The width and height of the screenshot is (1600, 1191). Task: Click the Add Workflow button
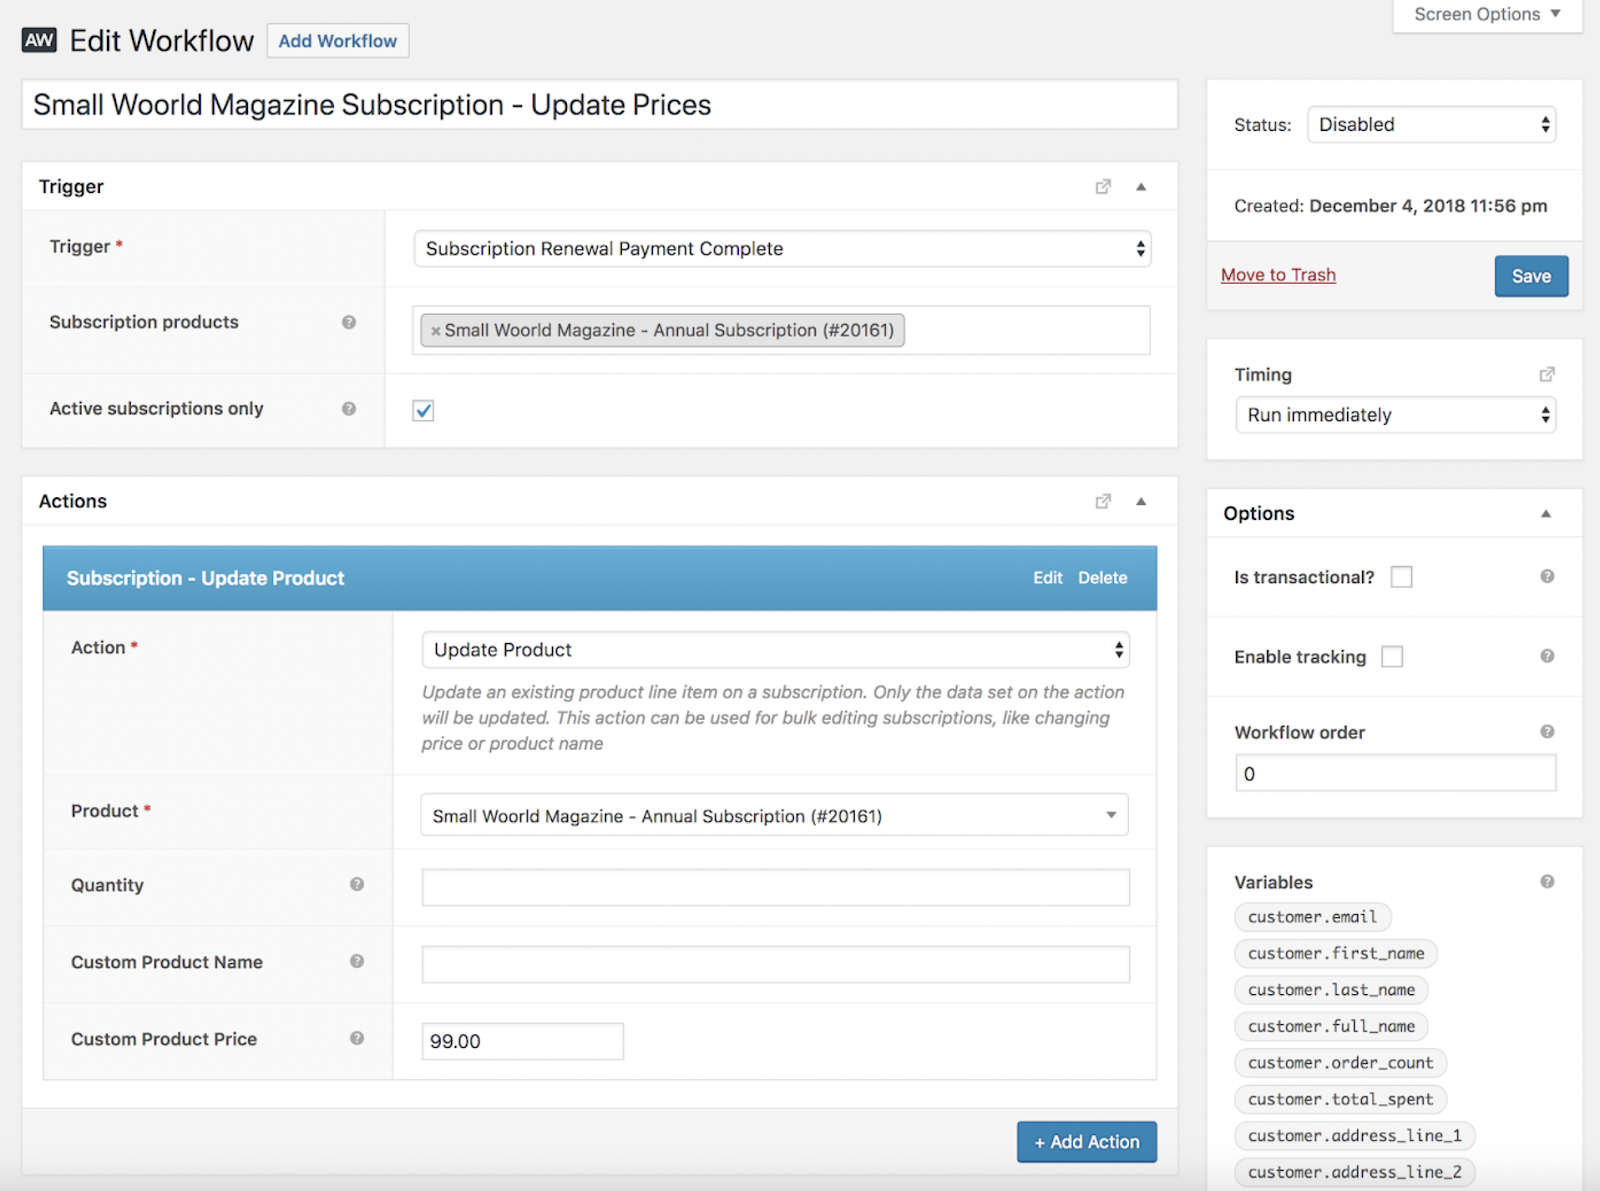click(x=338, y=41)
